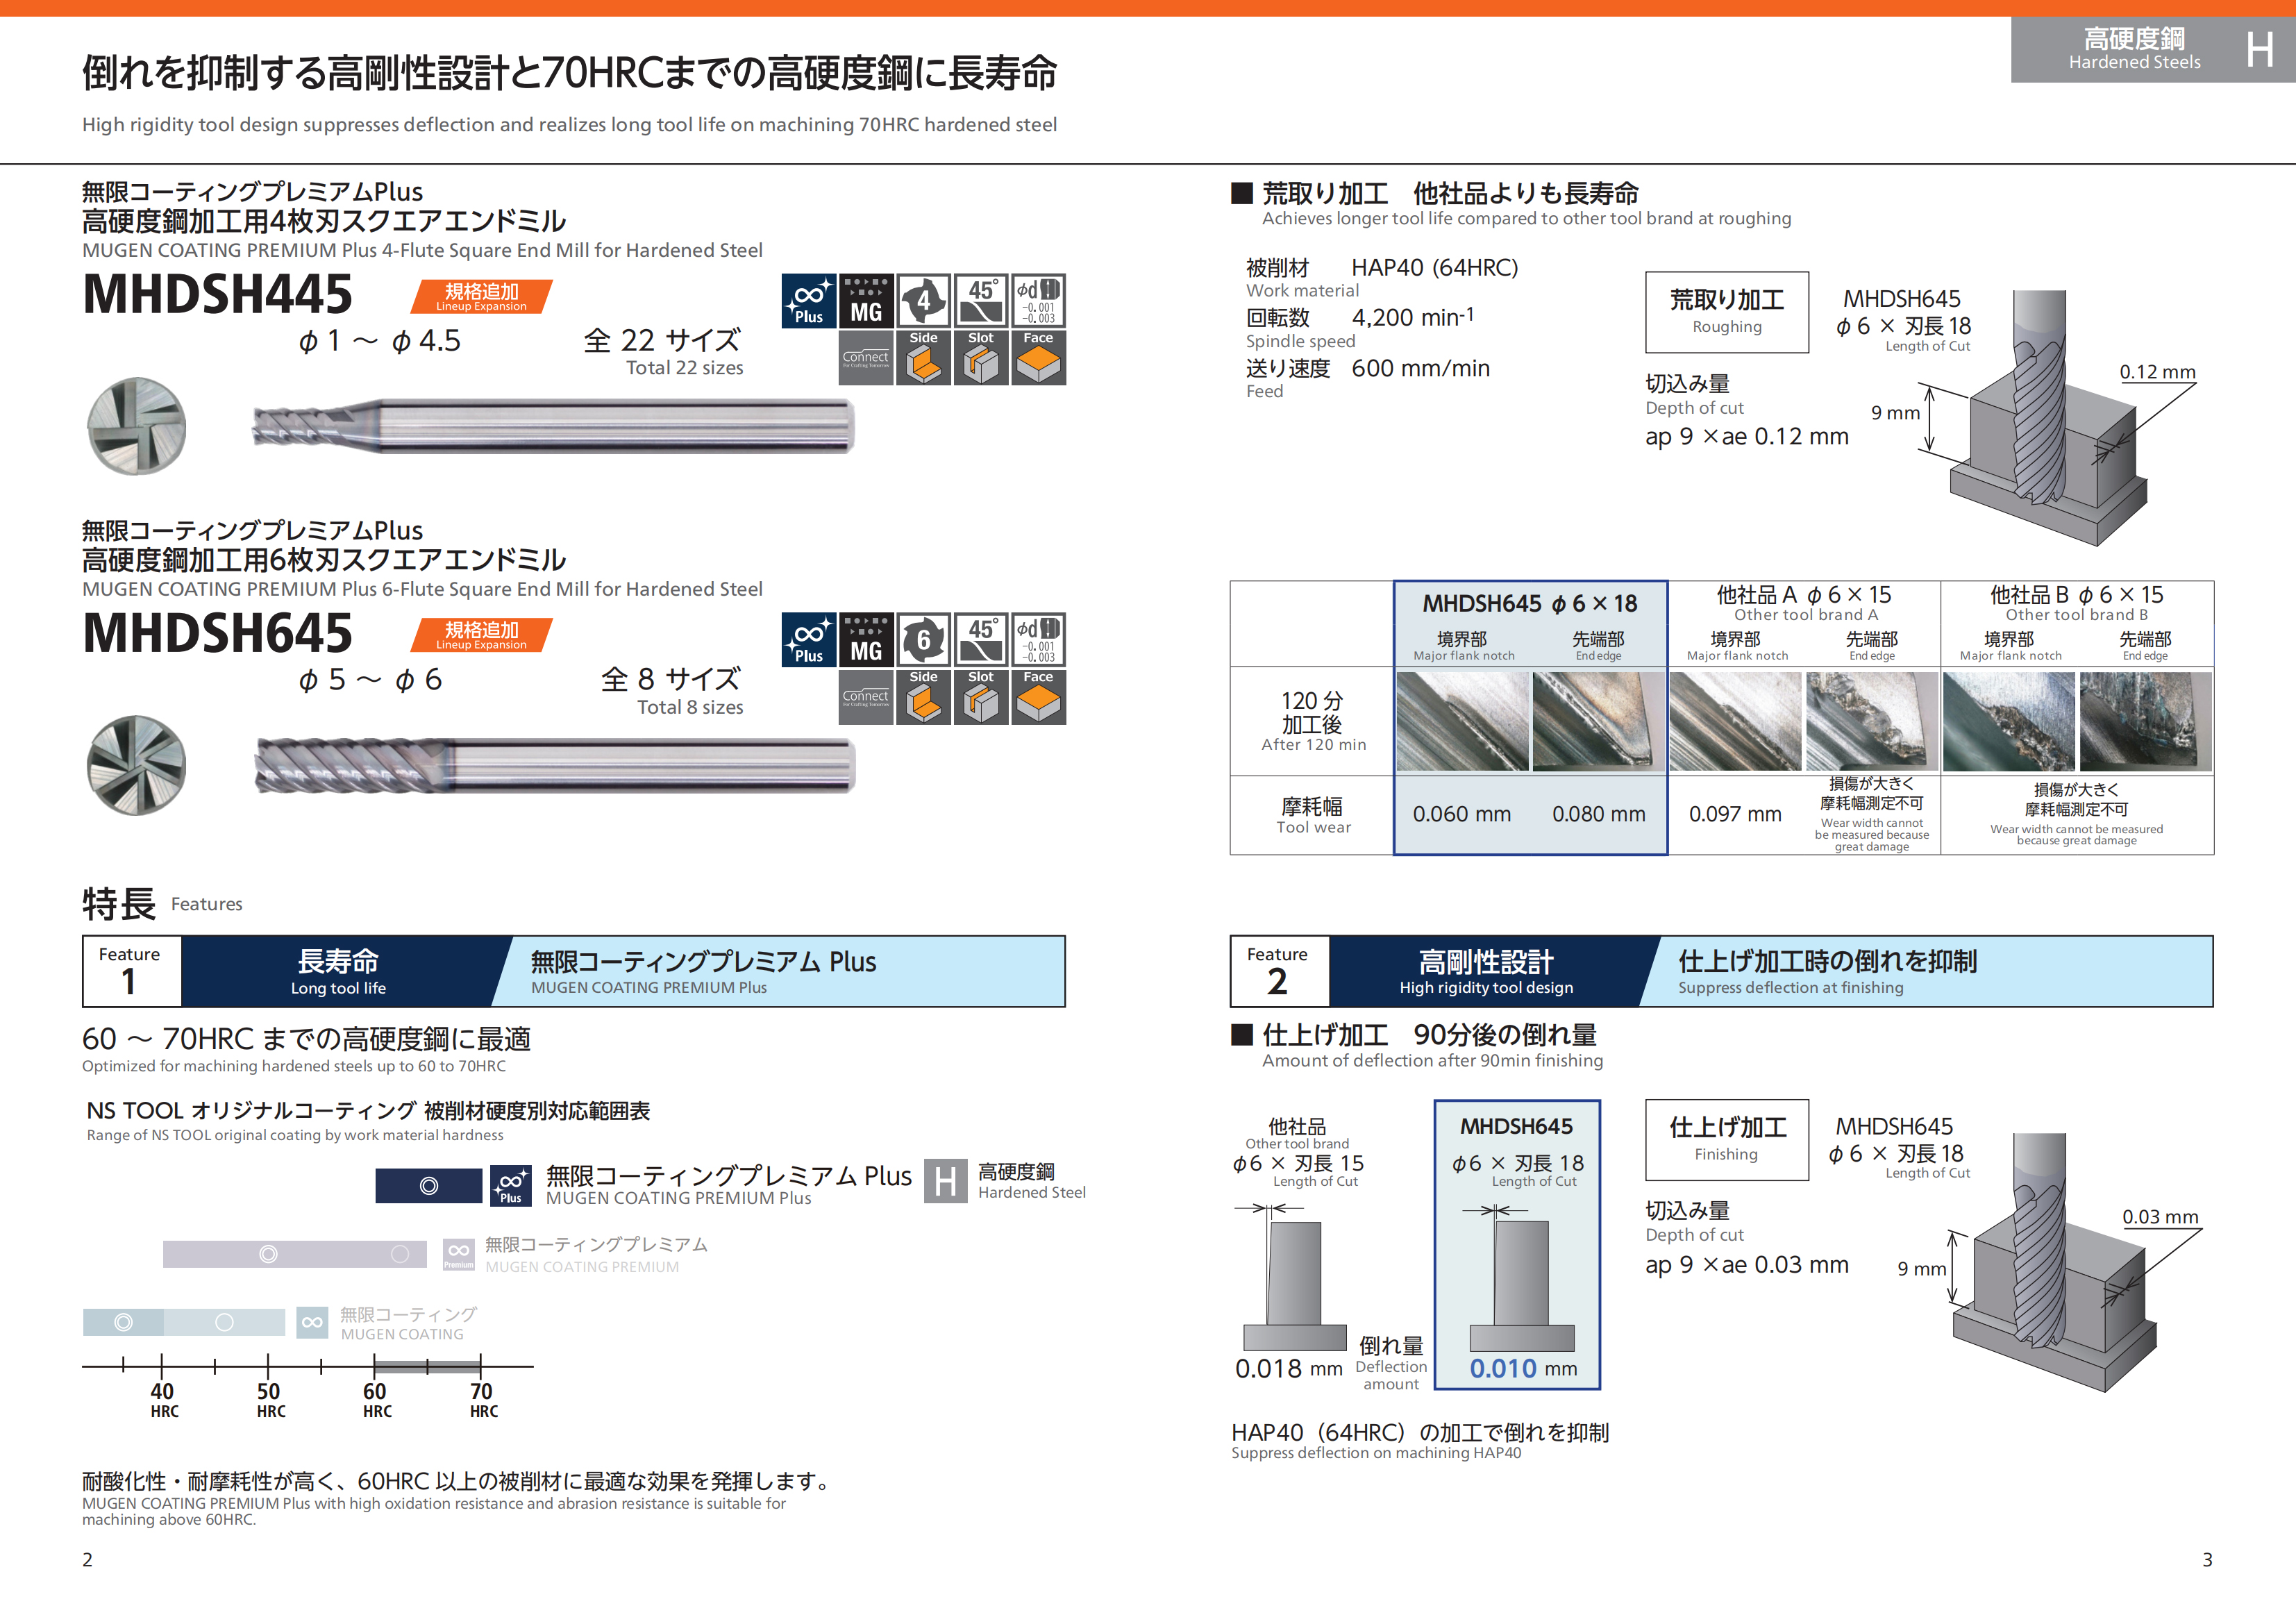Click the brand A major flank notch micrograph
Viewport: 2296px width, 1624px height.
[x=1735, y=721]
